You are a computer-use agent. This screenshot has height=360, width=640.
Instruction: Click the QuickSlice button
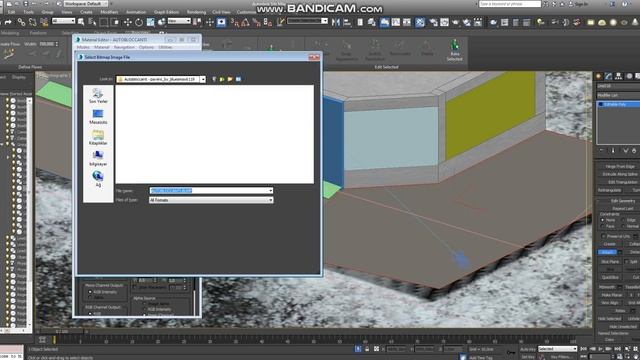click(610, 277)
